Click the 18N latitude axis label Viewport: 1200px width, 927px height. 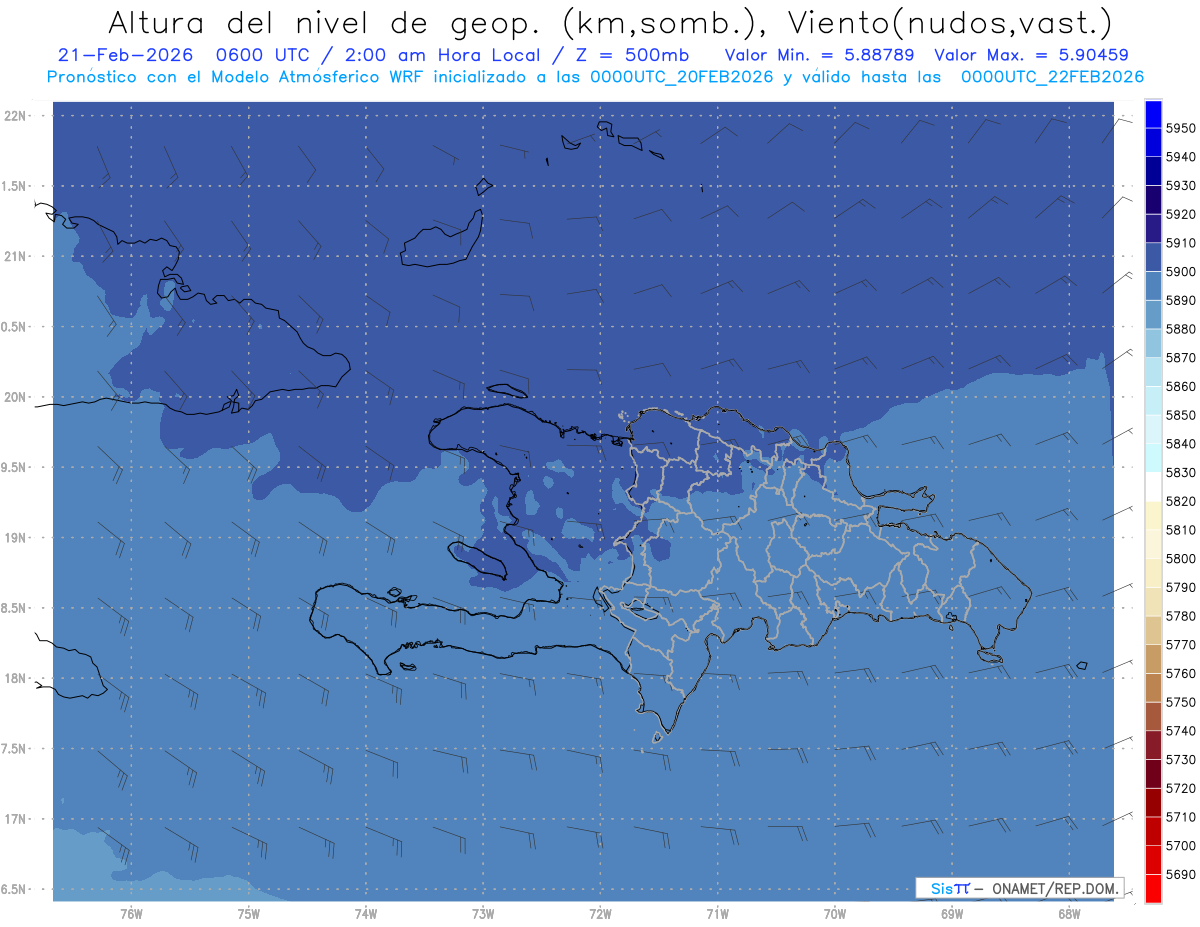(15, 678)
